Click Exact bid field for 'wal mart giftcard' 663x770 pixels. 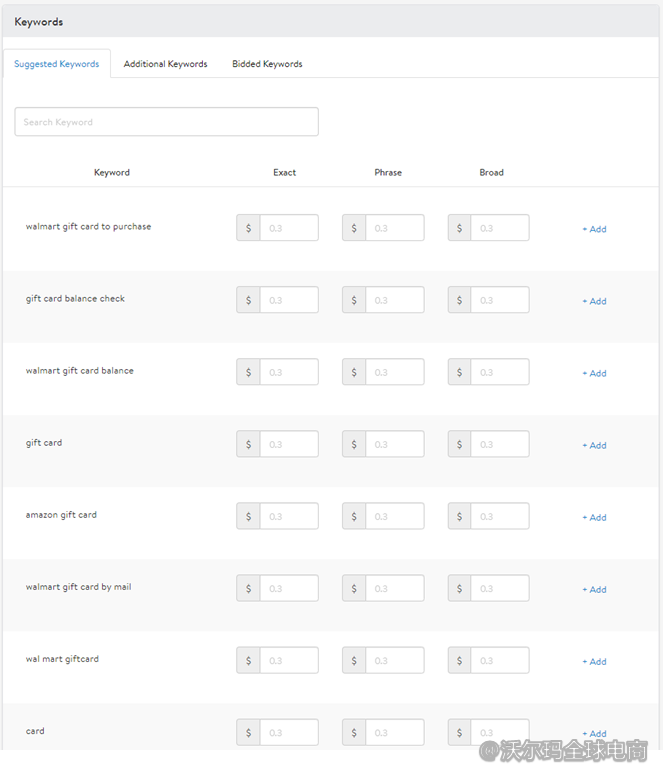tap(288, 660)
